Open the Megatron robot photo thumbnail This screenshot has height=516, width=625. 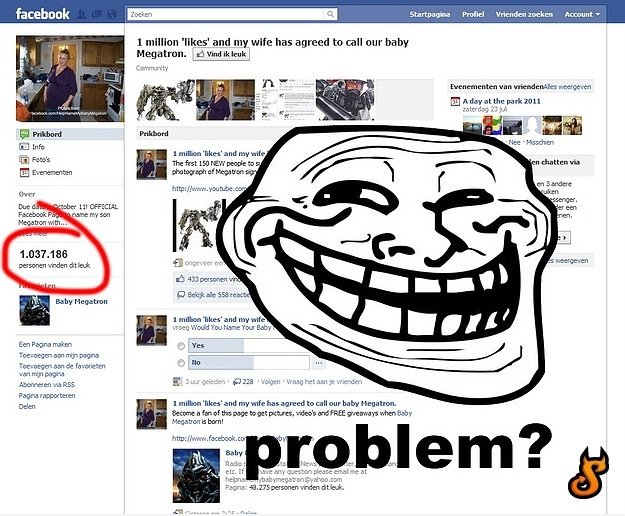165,100
